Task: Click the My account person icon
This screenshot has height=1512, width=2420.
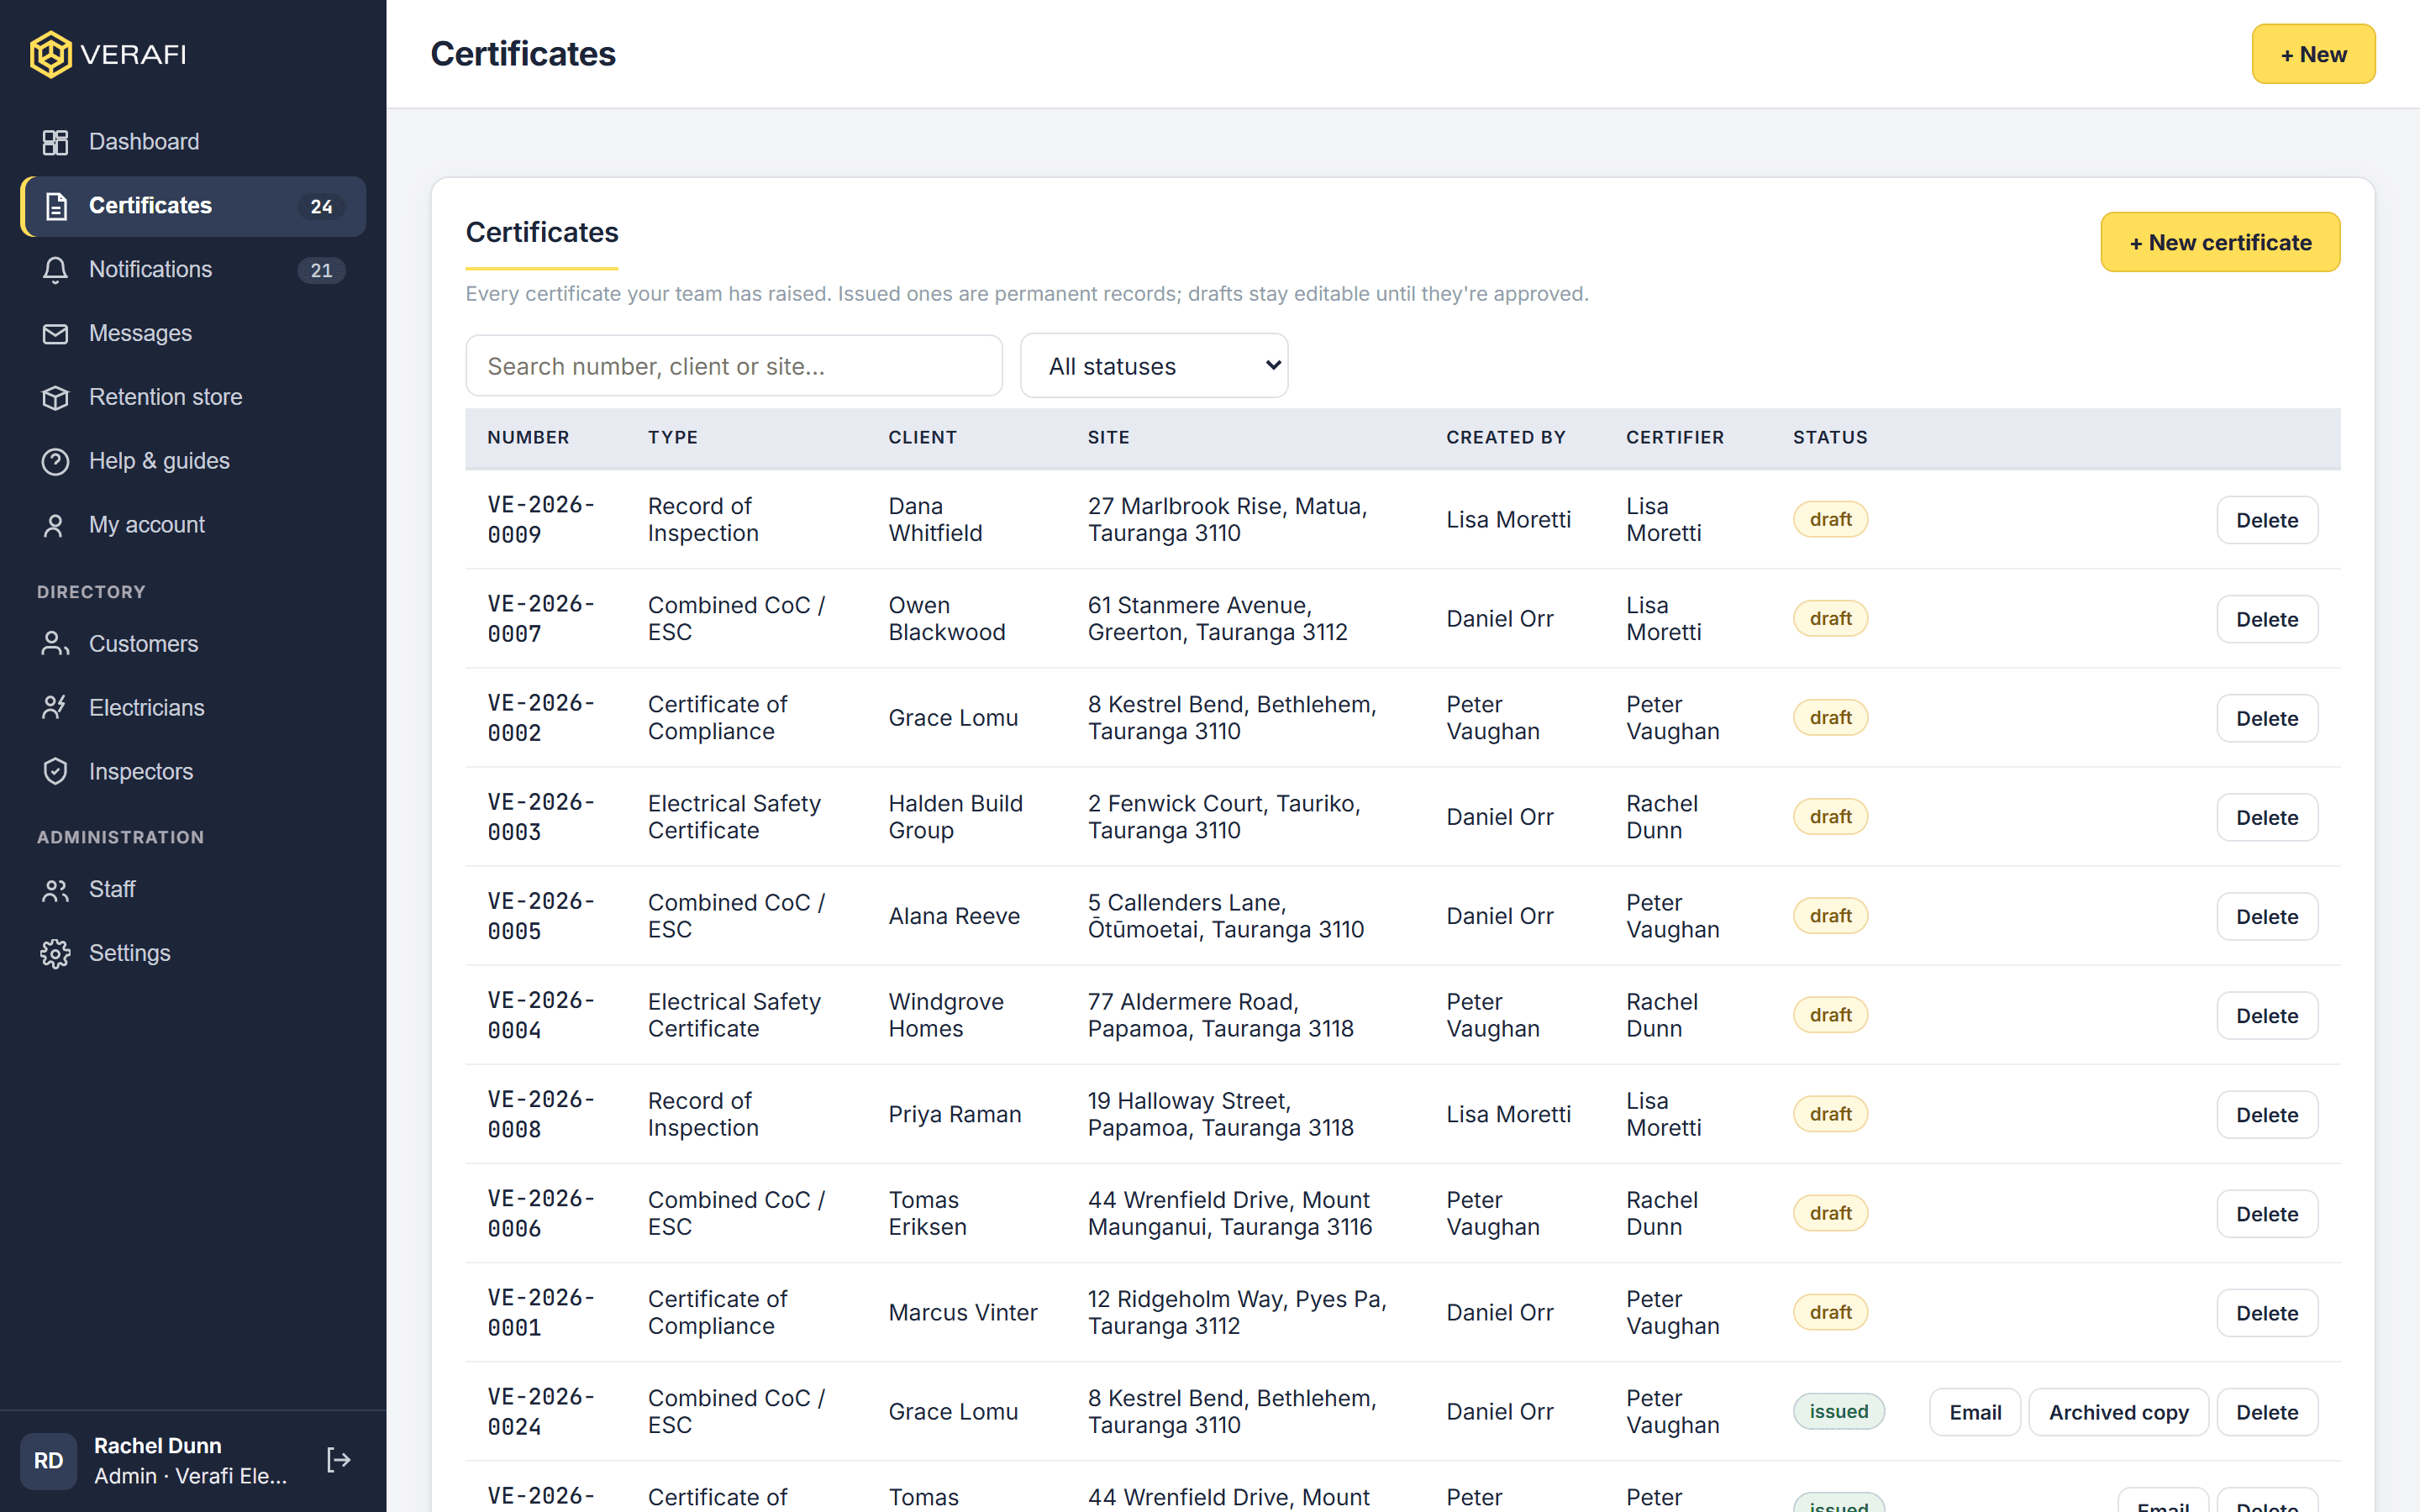Action: tap(55, 526)
